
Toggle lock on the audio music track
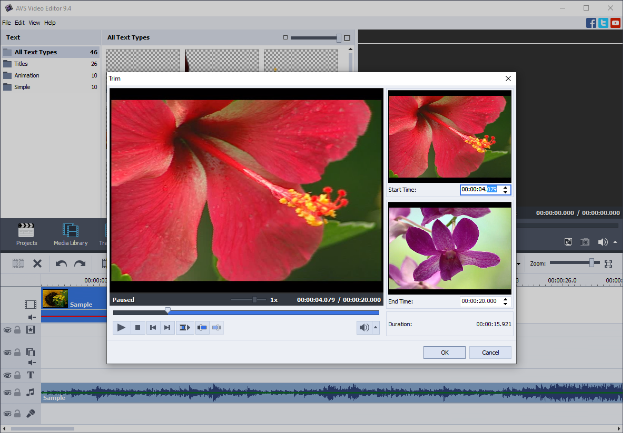18,393
